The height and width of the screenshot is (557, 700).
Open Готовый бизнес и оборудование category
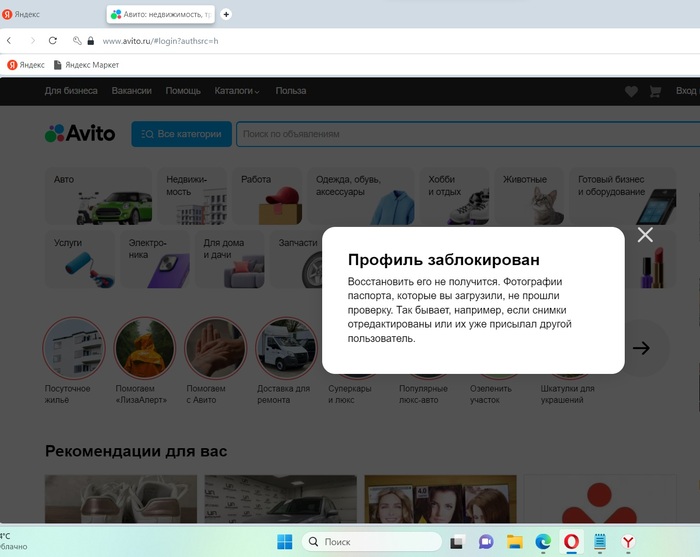623,196
